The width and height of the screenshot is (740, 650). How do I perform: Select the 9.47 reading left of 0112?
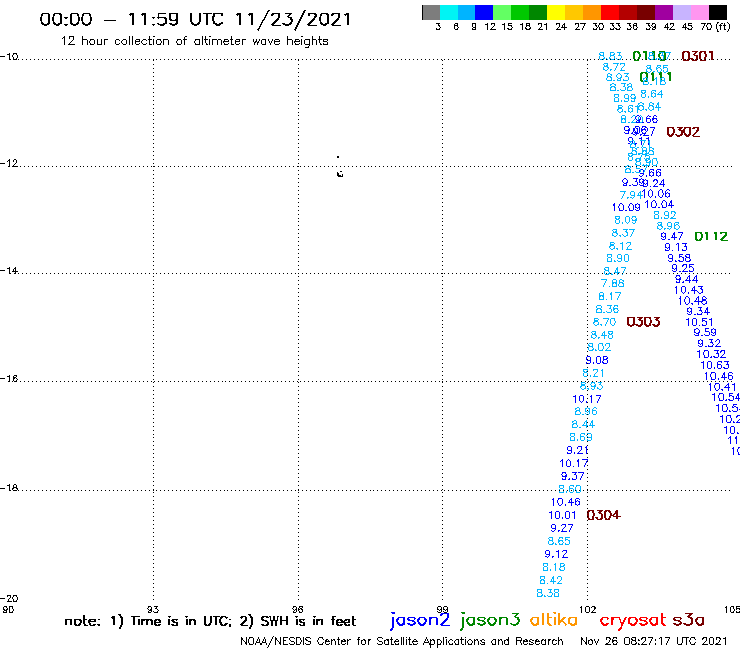coord(672,236)
